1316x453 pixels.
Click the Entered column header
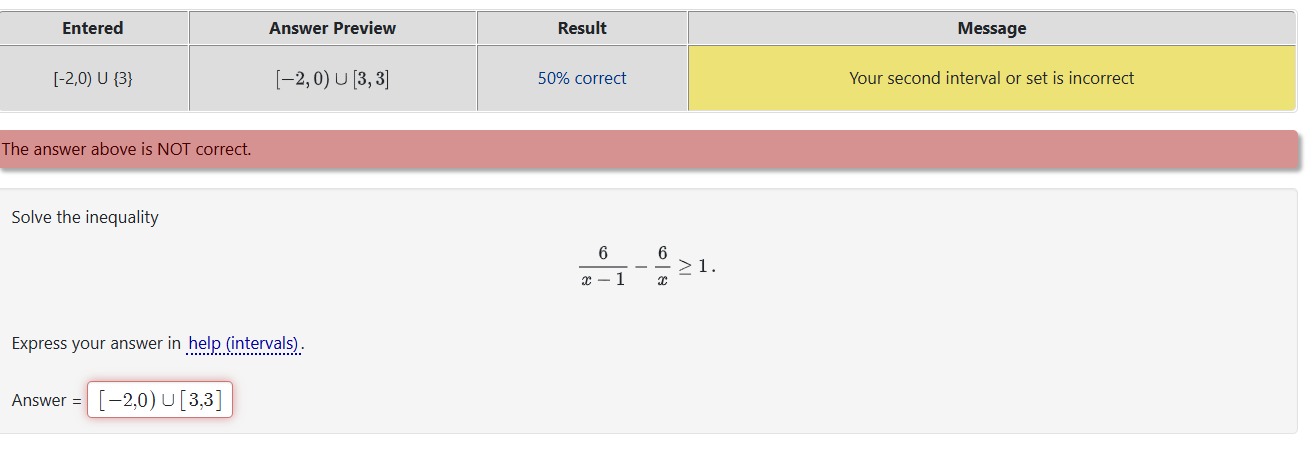click(93, 28)
